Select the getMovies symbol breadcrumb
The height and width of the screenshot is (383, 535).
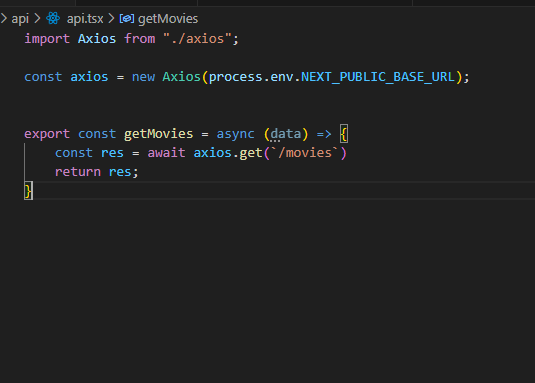point(168,19)
